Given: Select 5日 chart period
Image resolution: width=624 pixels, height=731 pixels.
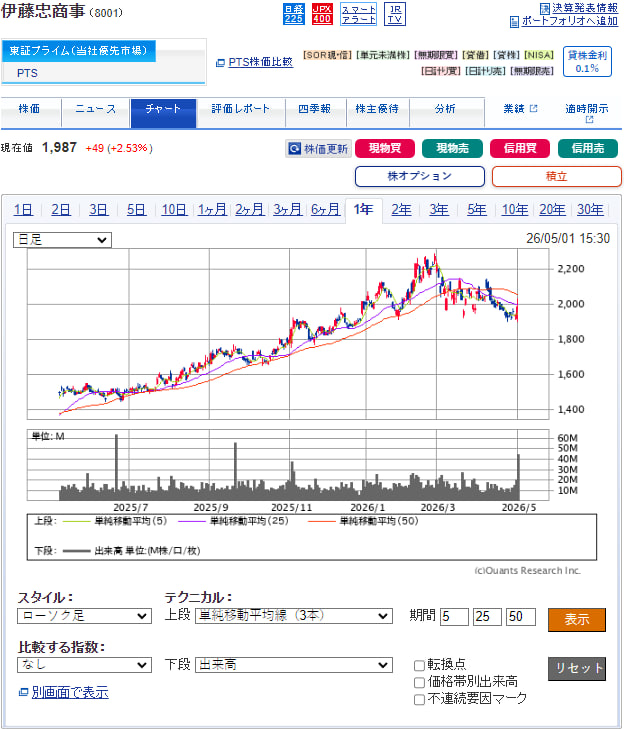Looking at the screenshot, I should point(136,210).
